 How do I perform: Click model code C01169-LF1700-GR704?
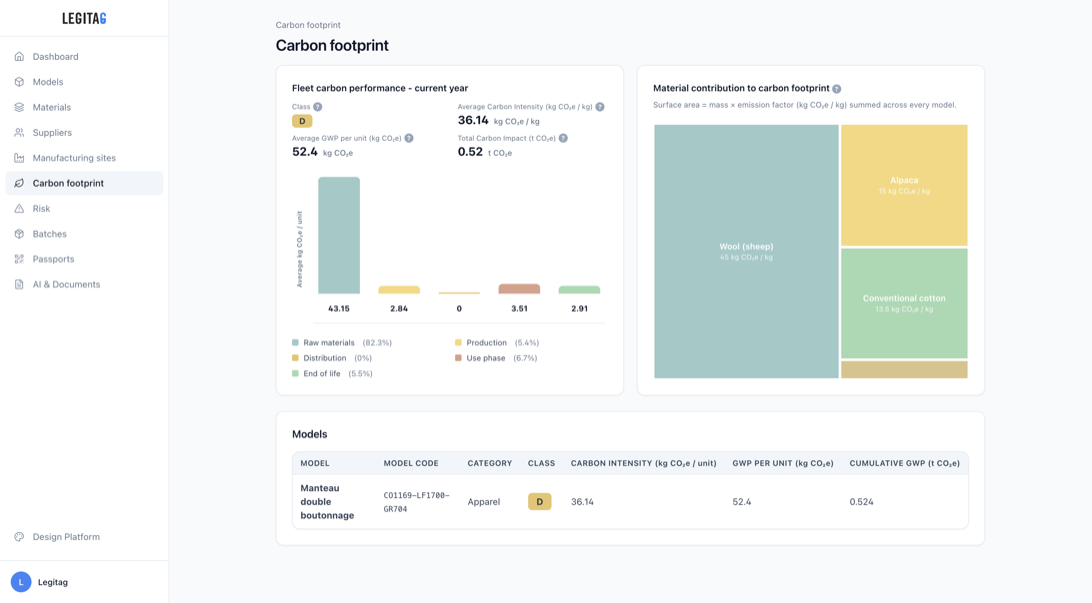coord(416,502)
